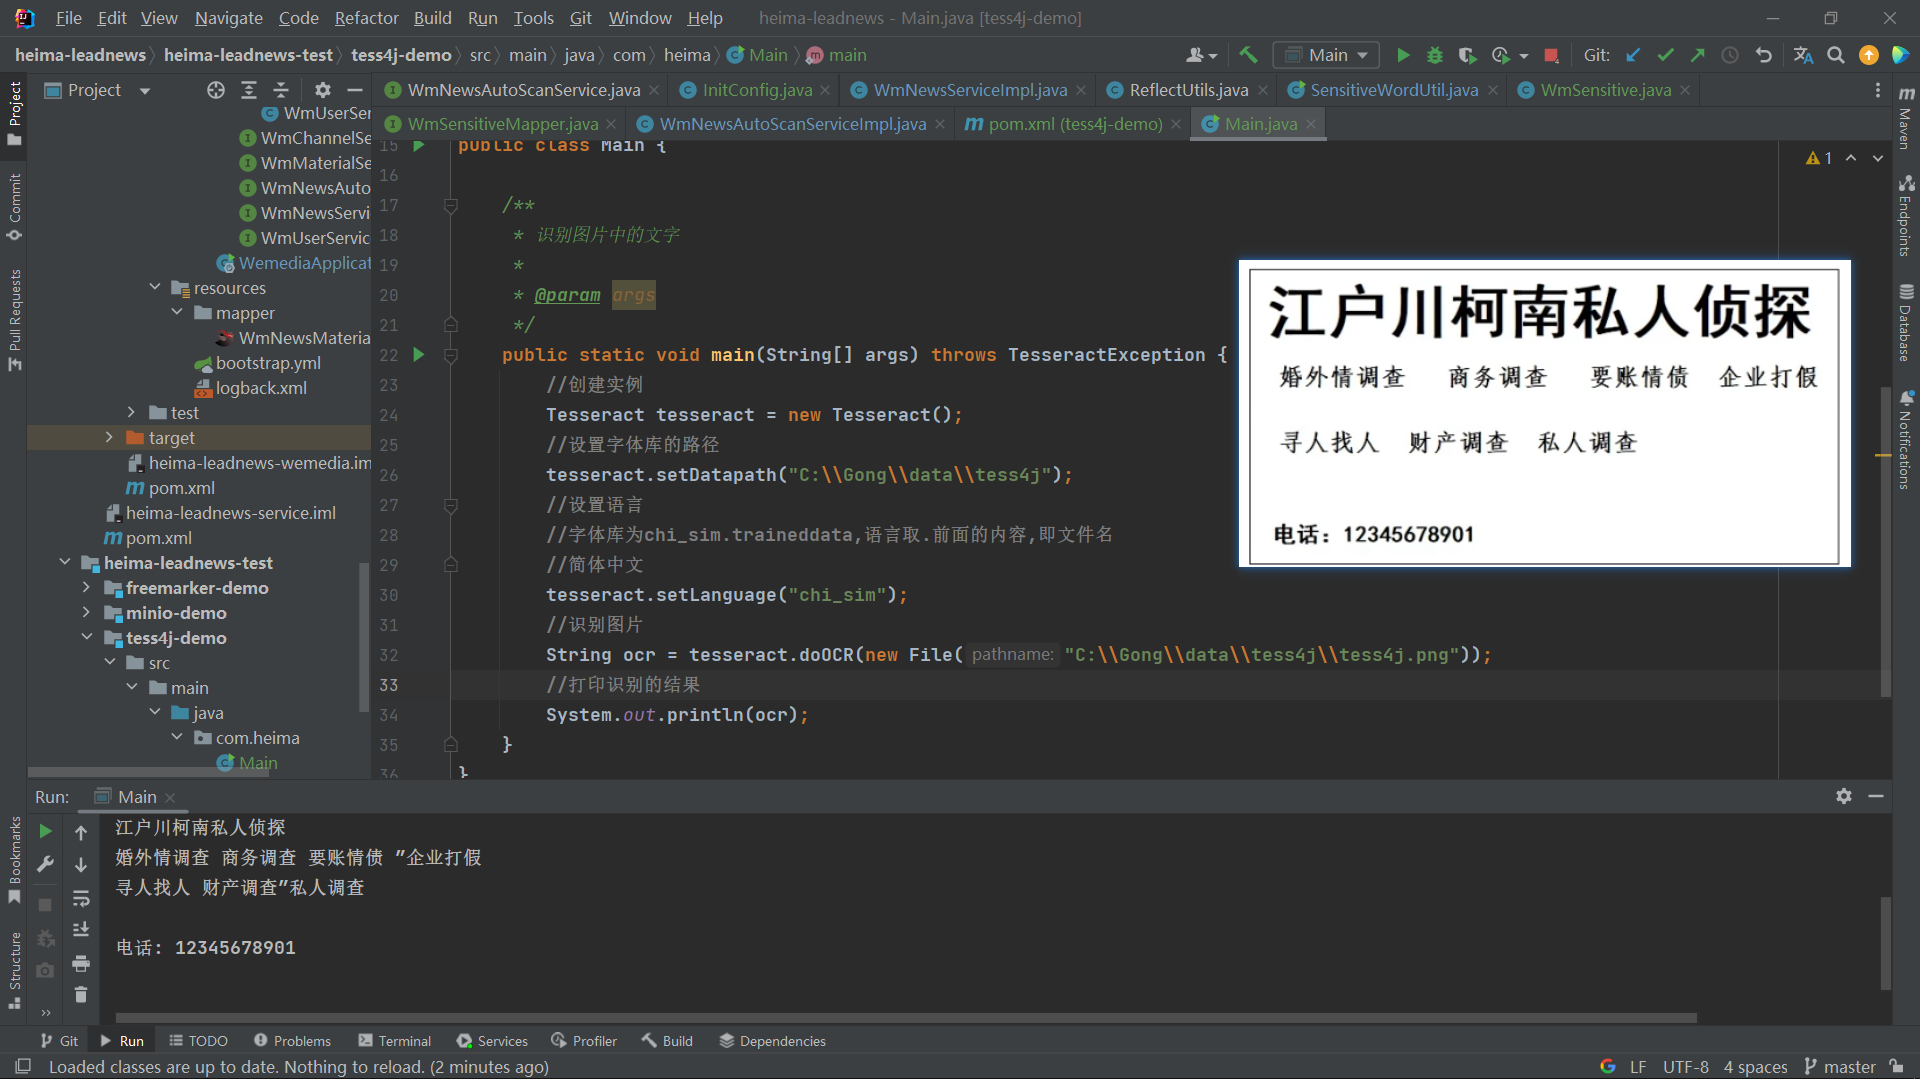Open the Main run configuration dropdown
The image size is (1920, 1079).
click(x=1326, y=55)
